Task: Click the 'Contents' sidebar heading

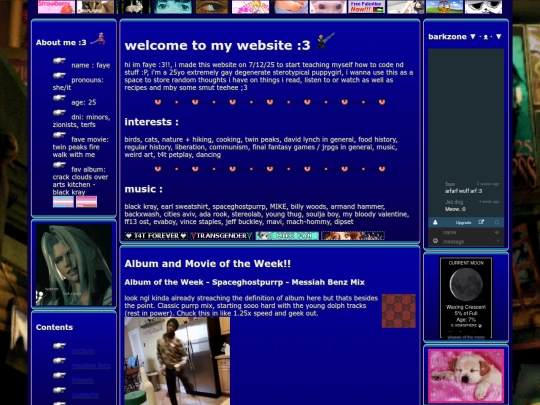Action: pyautogui.click(x=54, y=327)
